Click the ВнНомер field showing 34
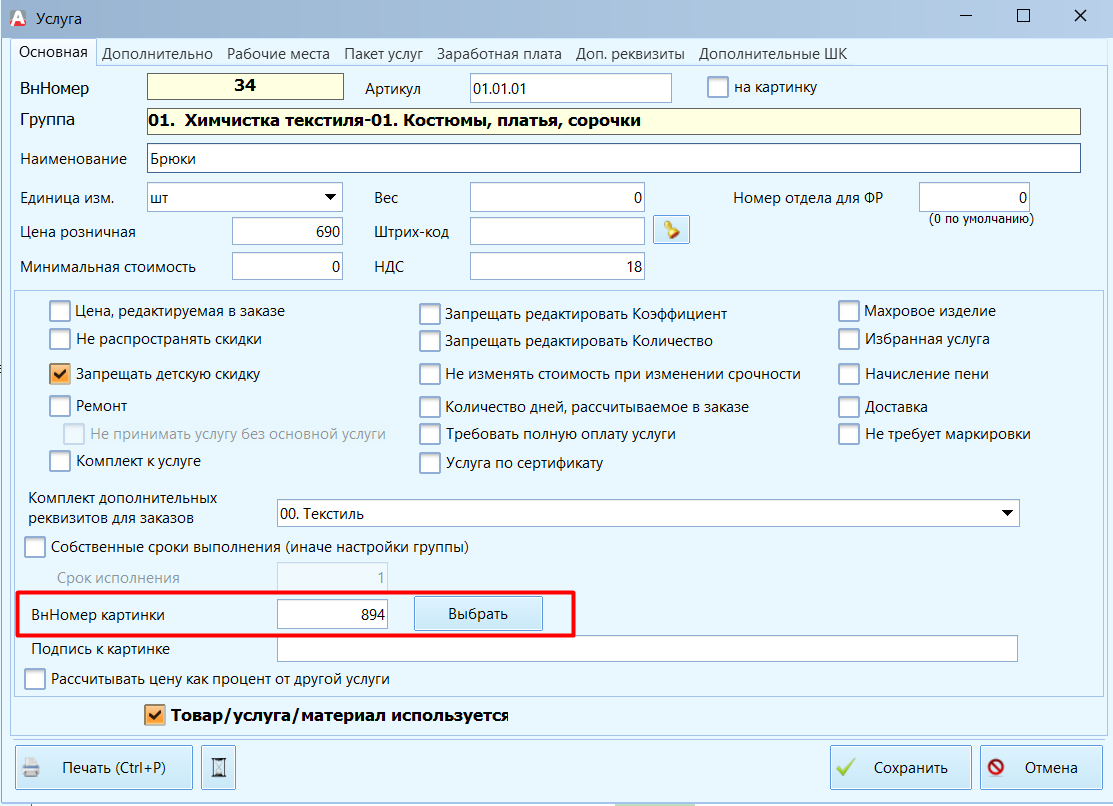 click(x=245, y=87)
